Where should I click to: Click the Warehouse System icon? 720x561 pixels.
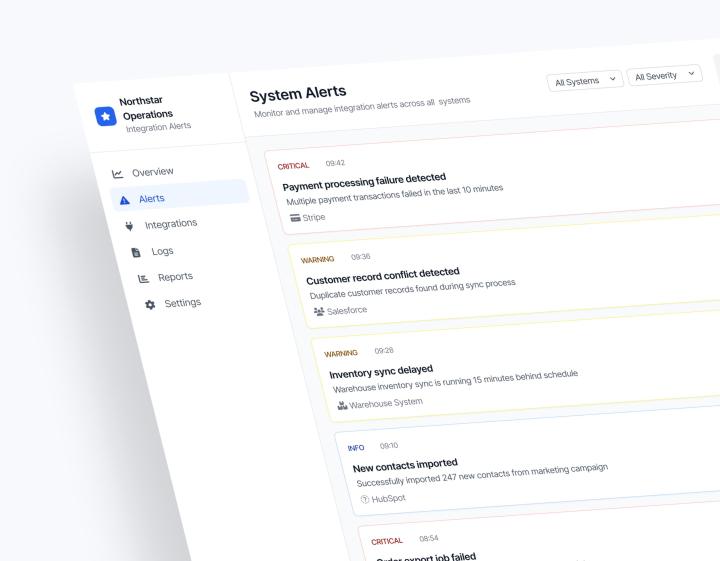click(x=342, y=405)
